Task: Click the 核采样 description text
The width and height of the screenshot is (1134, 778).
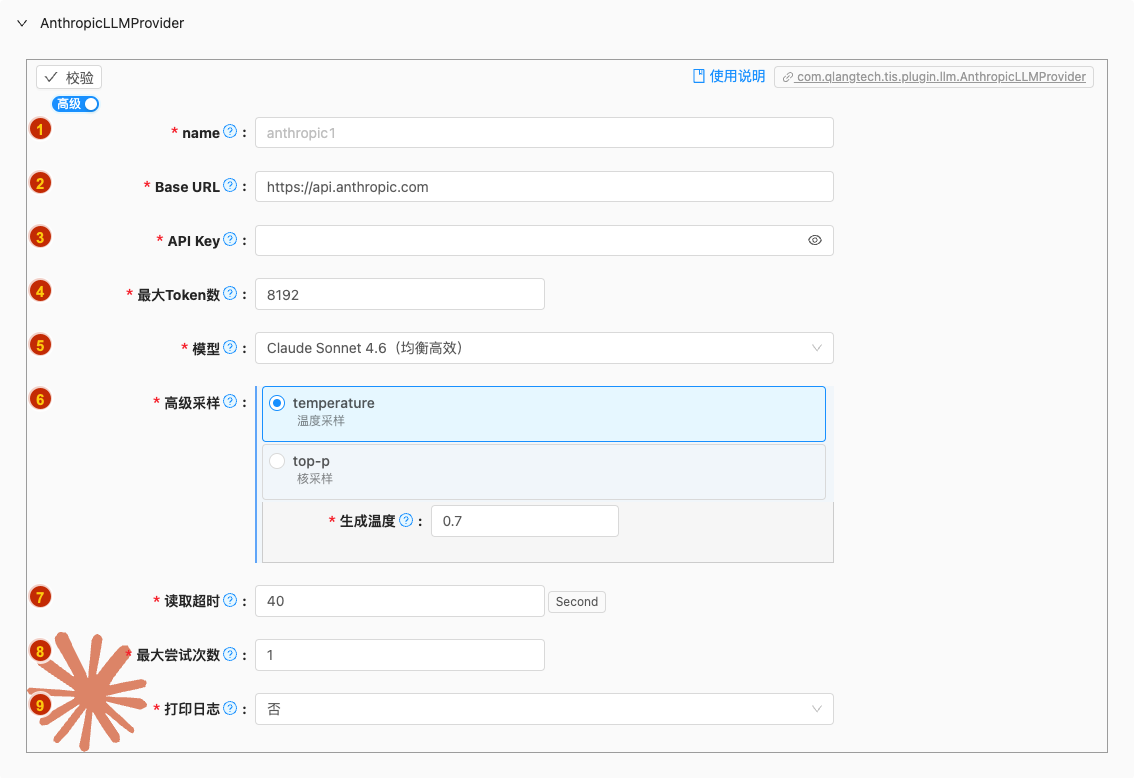Action: pyautogui.click(x=315, y=479)
